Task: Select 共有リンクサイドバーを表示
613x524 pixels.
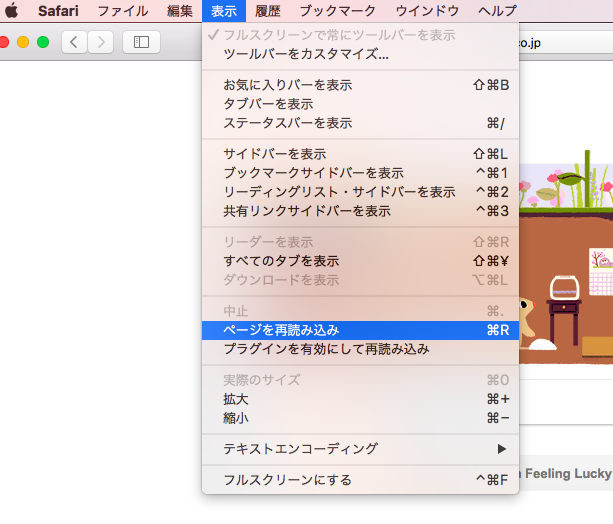Action: click(360, 211)
